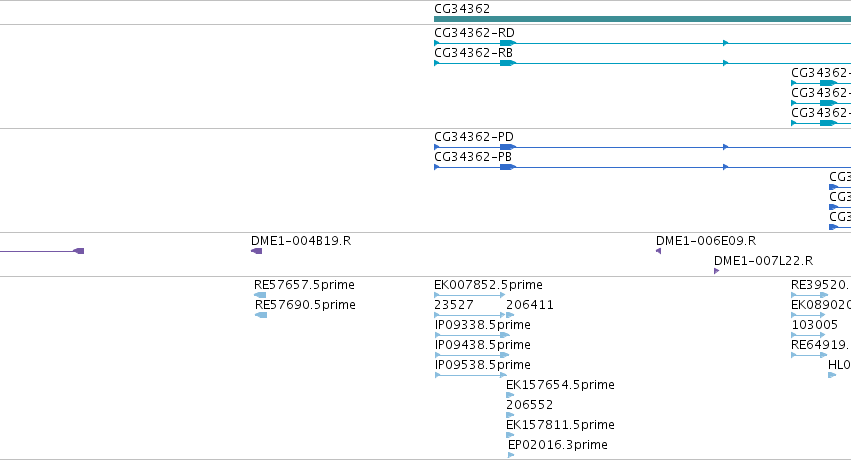Select the EK007852.5prime EST feature
The width and height of the screenshot is (851, 460).
pos(470,295)
